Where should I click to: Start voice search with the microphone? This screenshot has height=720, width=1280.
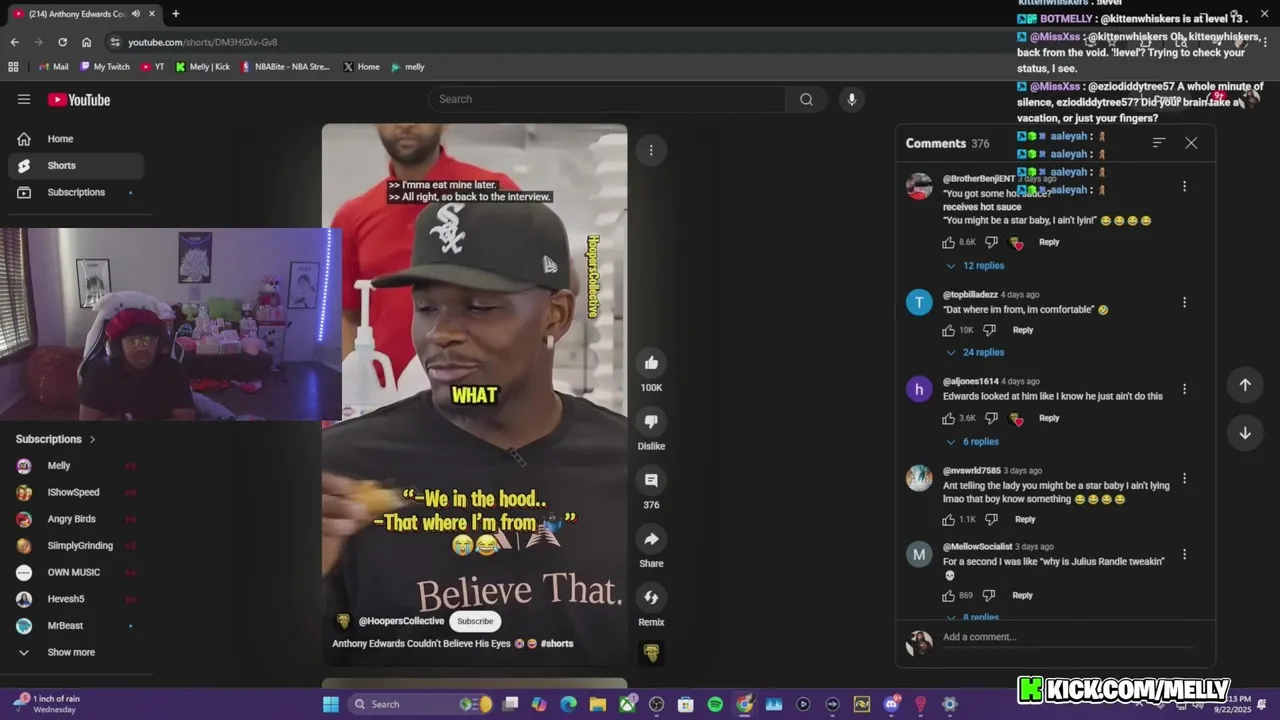851,99
